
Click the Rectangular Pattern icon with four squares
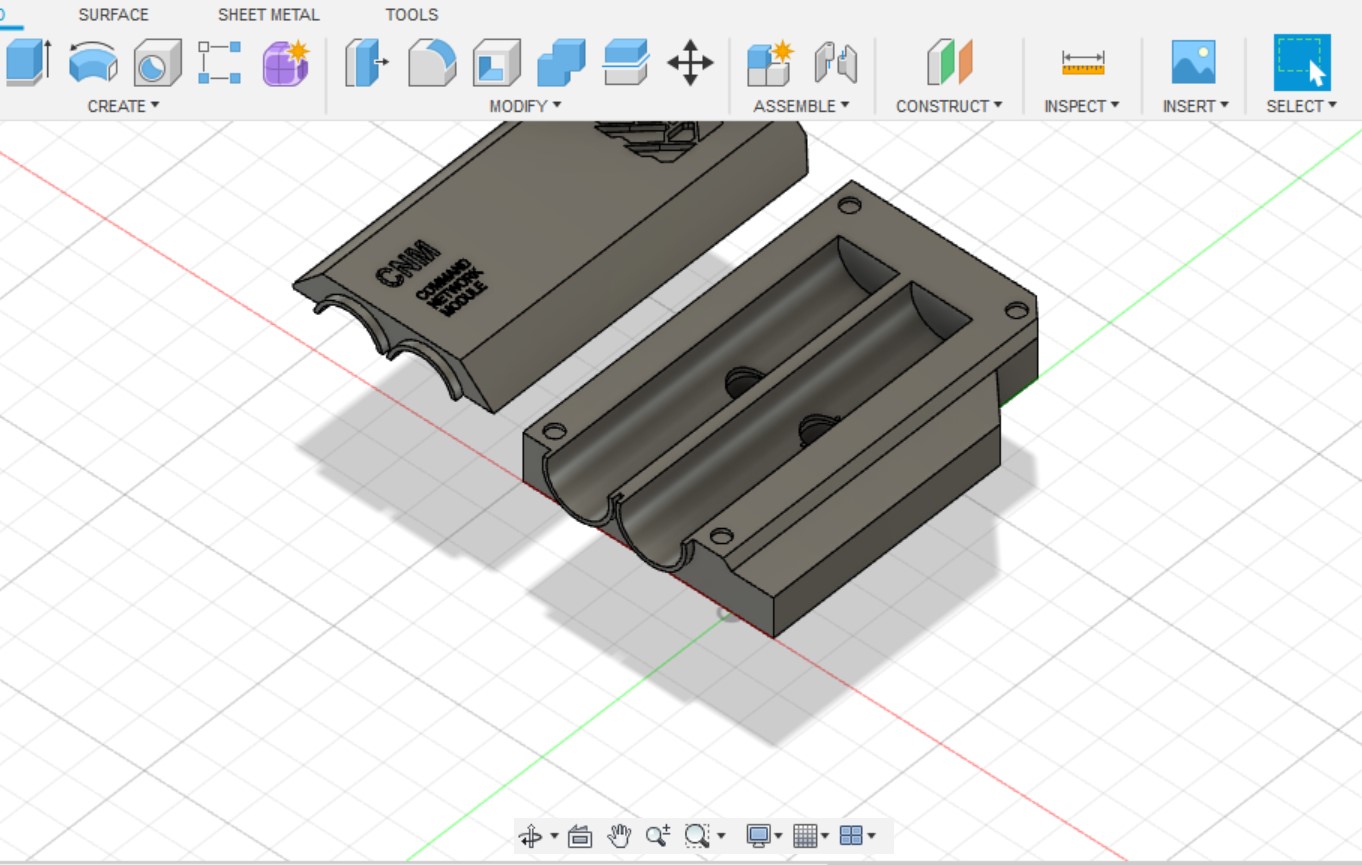[x=221, y=63]
